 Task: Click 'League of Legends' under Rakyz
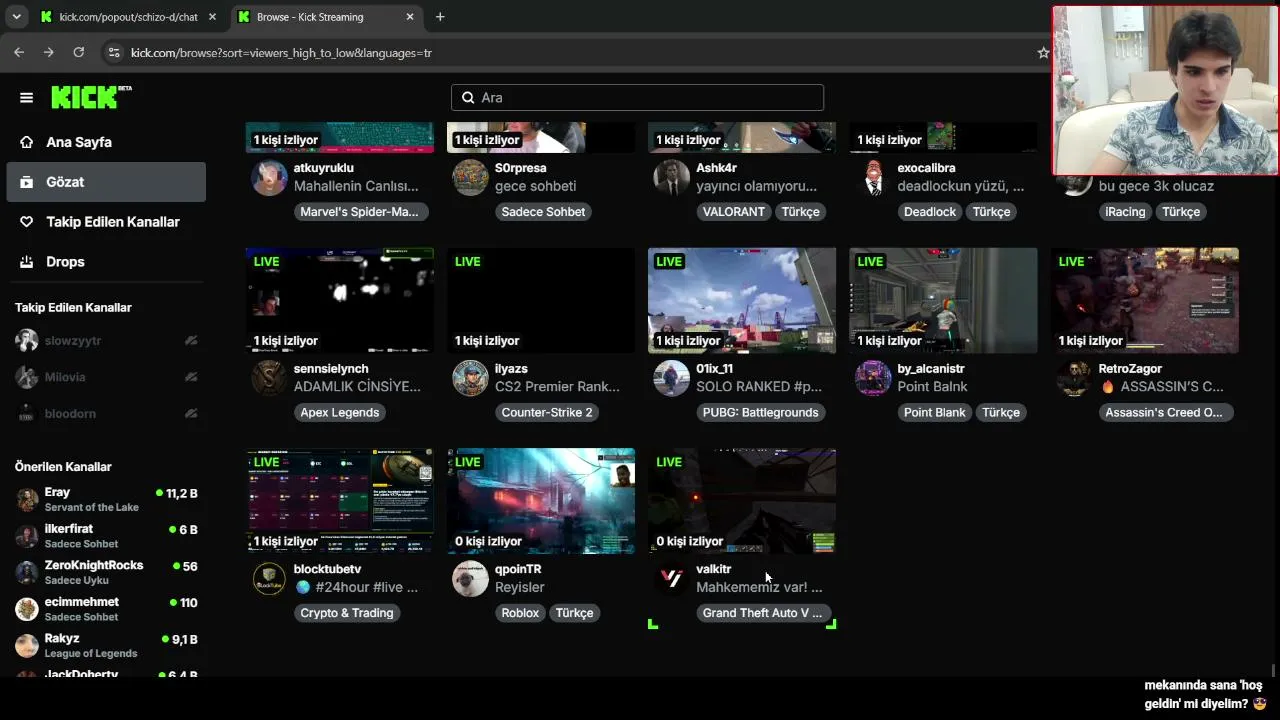click(x=91, y=653)
